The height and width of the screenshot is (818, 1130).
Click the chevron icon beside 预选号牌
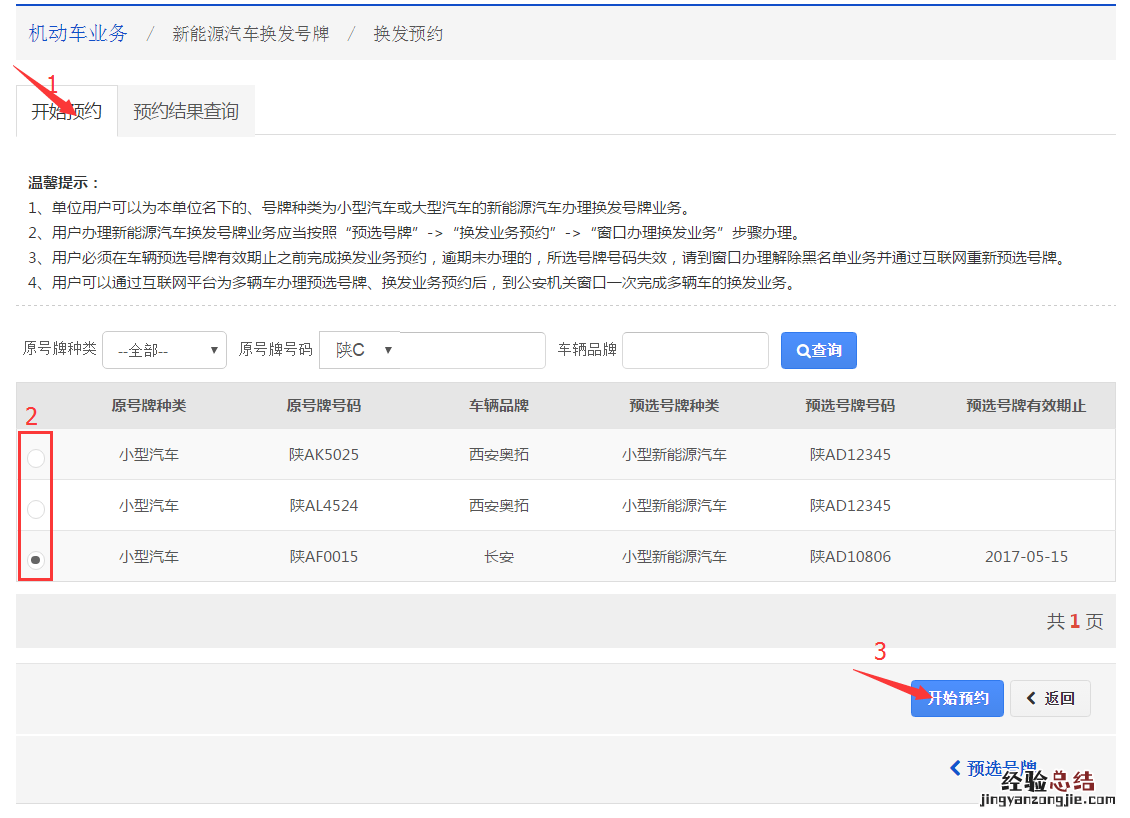[955, 768]
